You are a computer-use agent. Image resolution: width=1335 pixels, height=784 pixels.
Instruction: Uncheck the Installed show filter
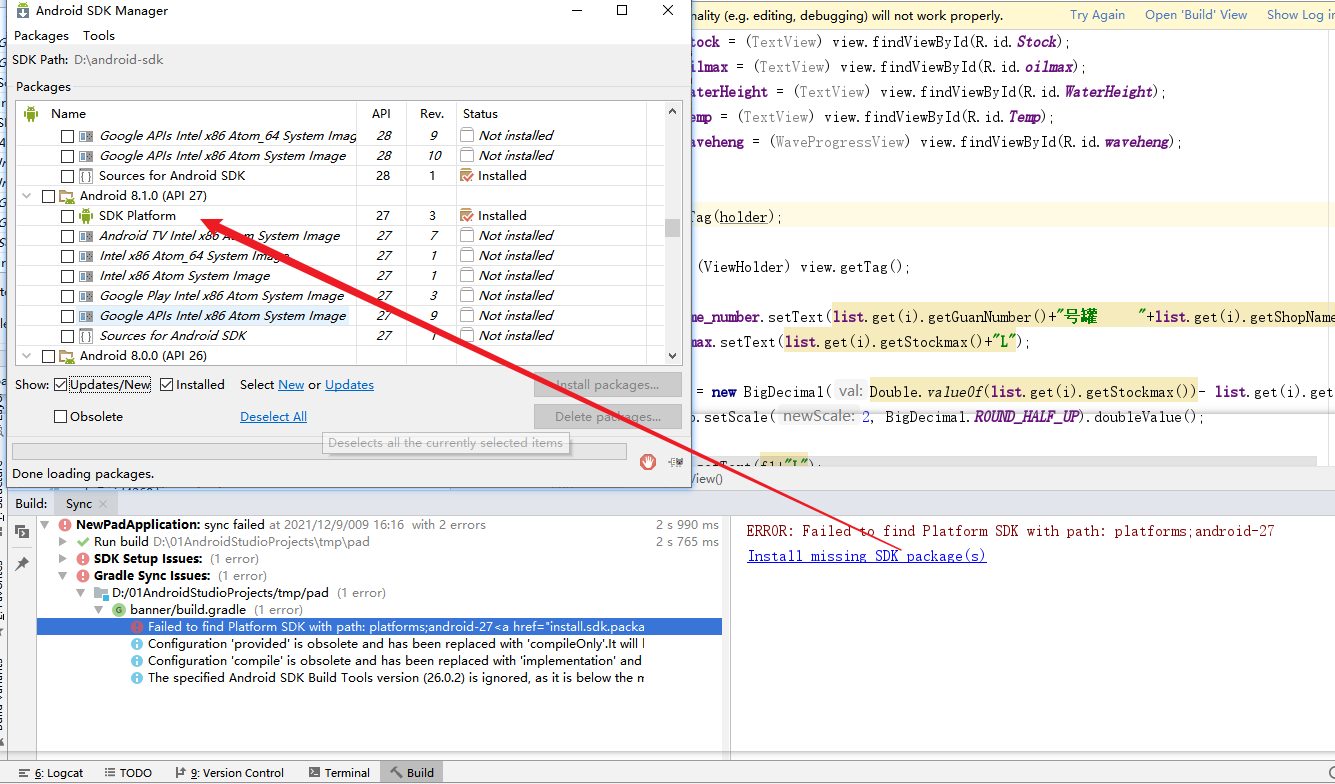167,385
